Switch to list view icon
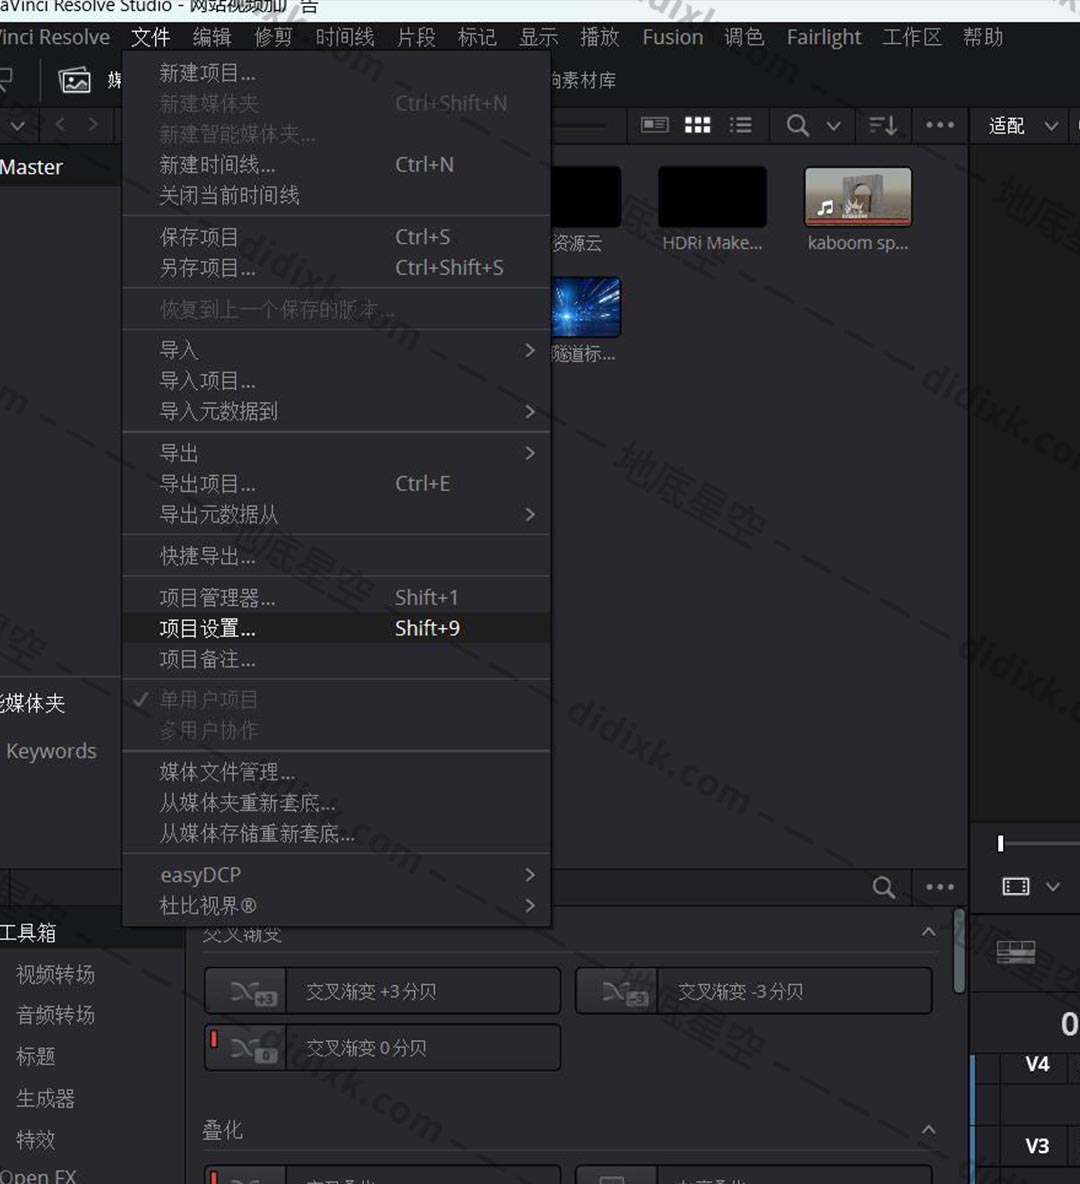Image resolution: width=1080 pixels, height=1184 pixels. [740, 125]
